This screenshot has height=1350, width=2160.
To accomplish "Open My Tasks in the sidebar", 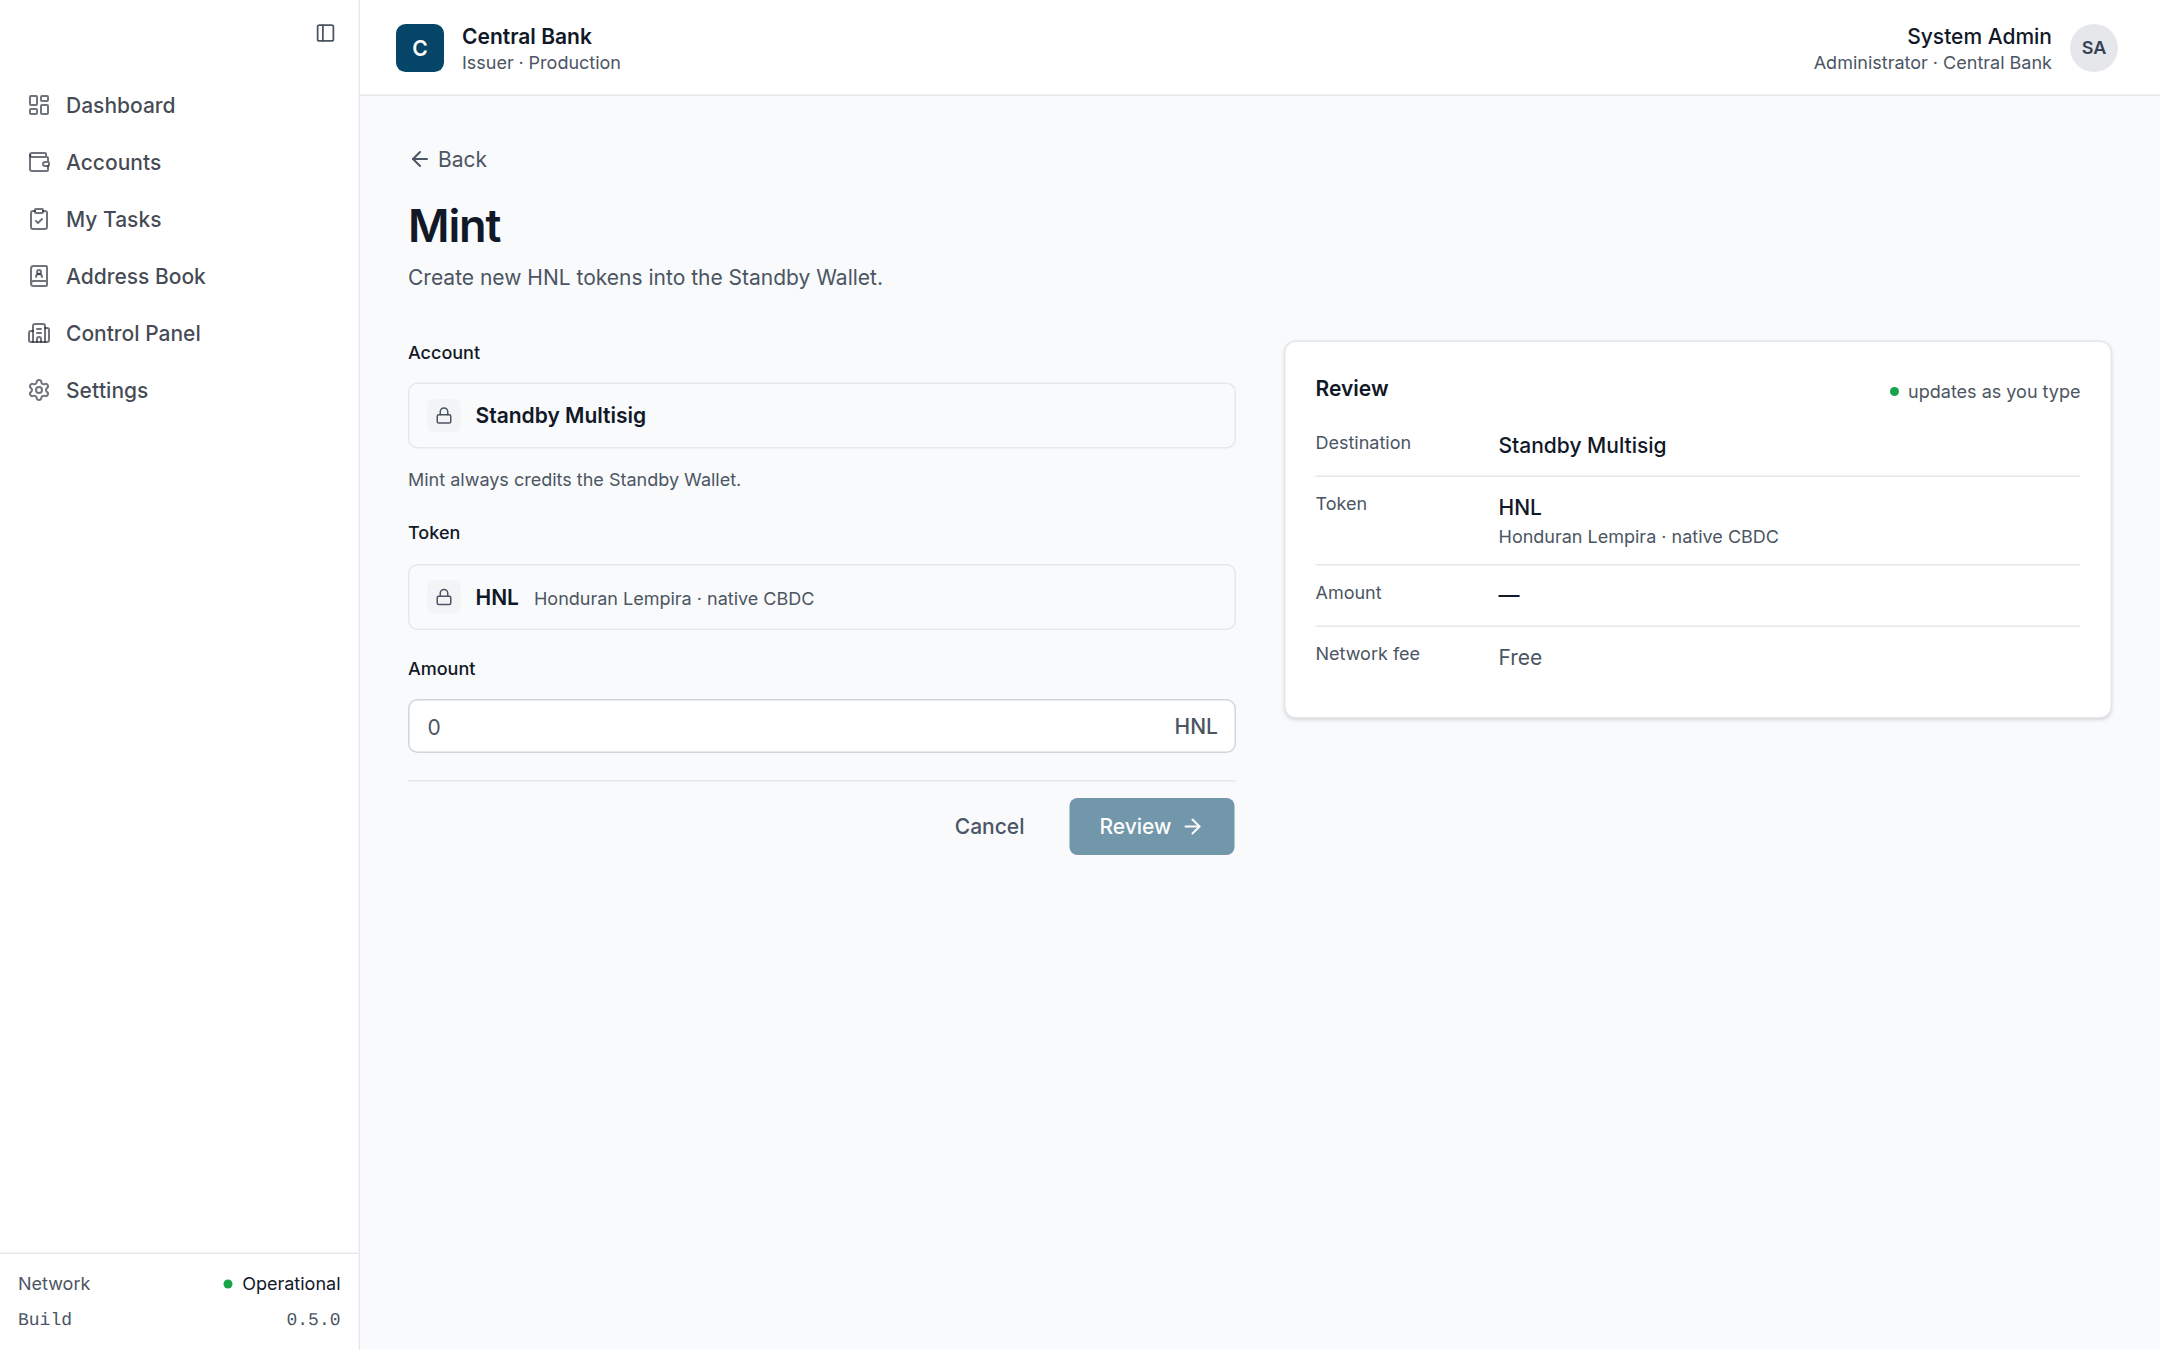I will (180, 219).
